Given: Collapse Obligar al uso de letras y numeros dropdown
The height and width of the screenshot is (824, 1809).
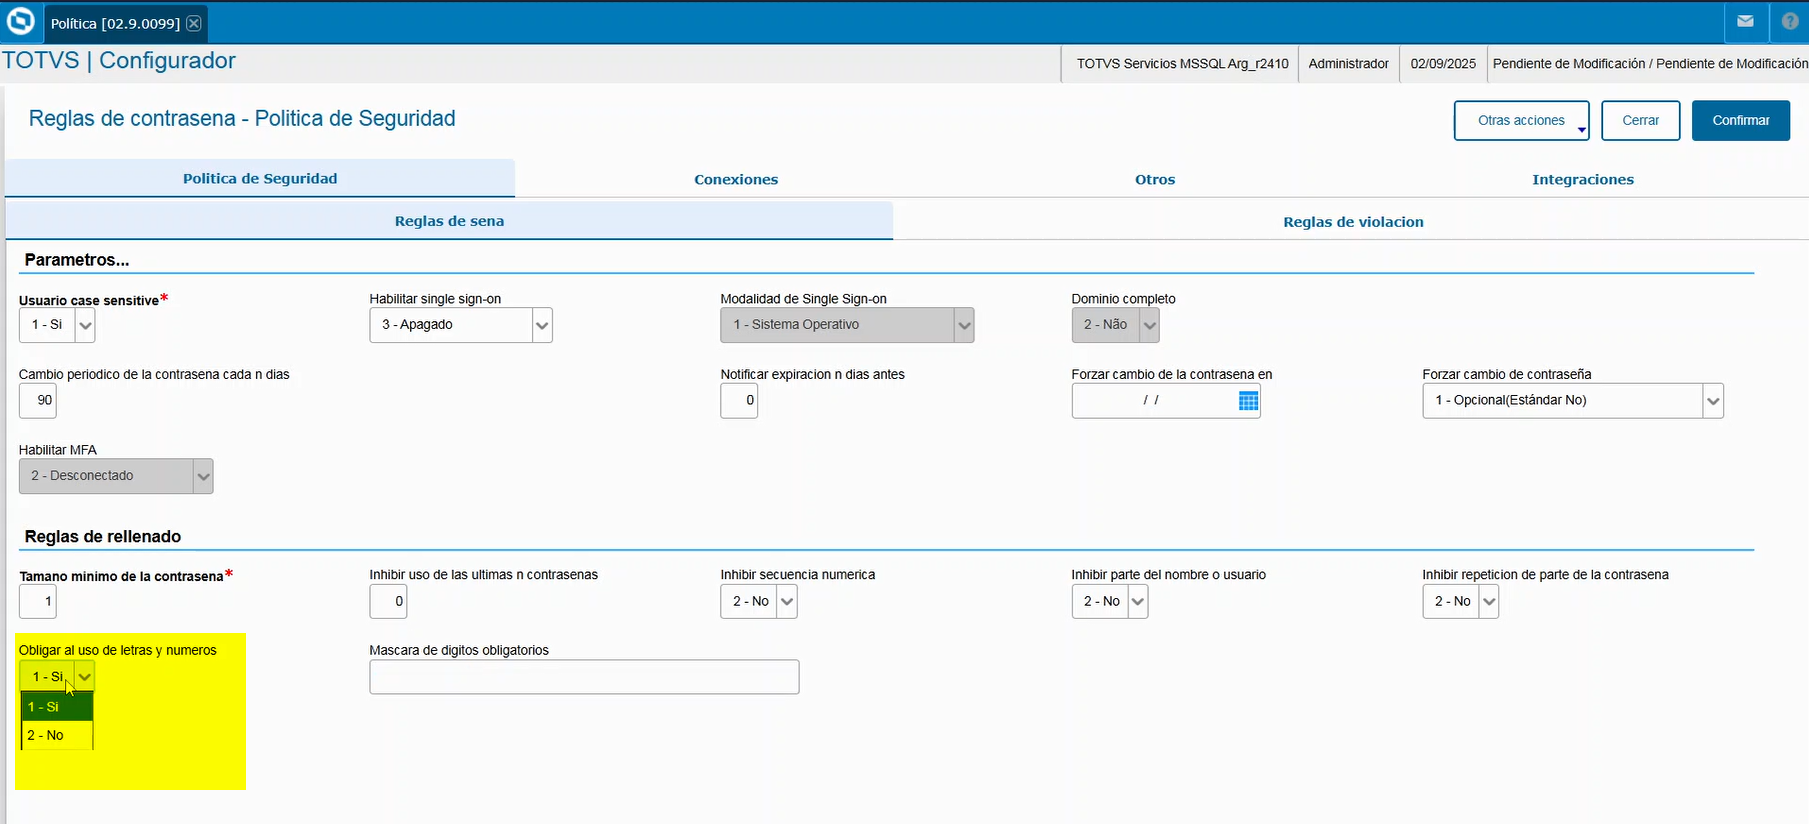Looking at the screenshot, I should [x=85, y=677].
